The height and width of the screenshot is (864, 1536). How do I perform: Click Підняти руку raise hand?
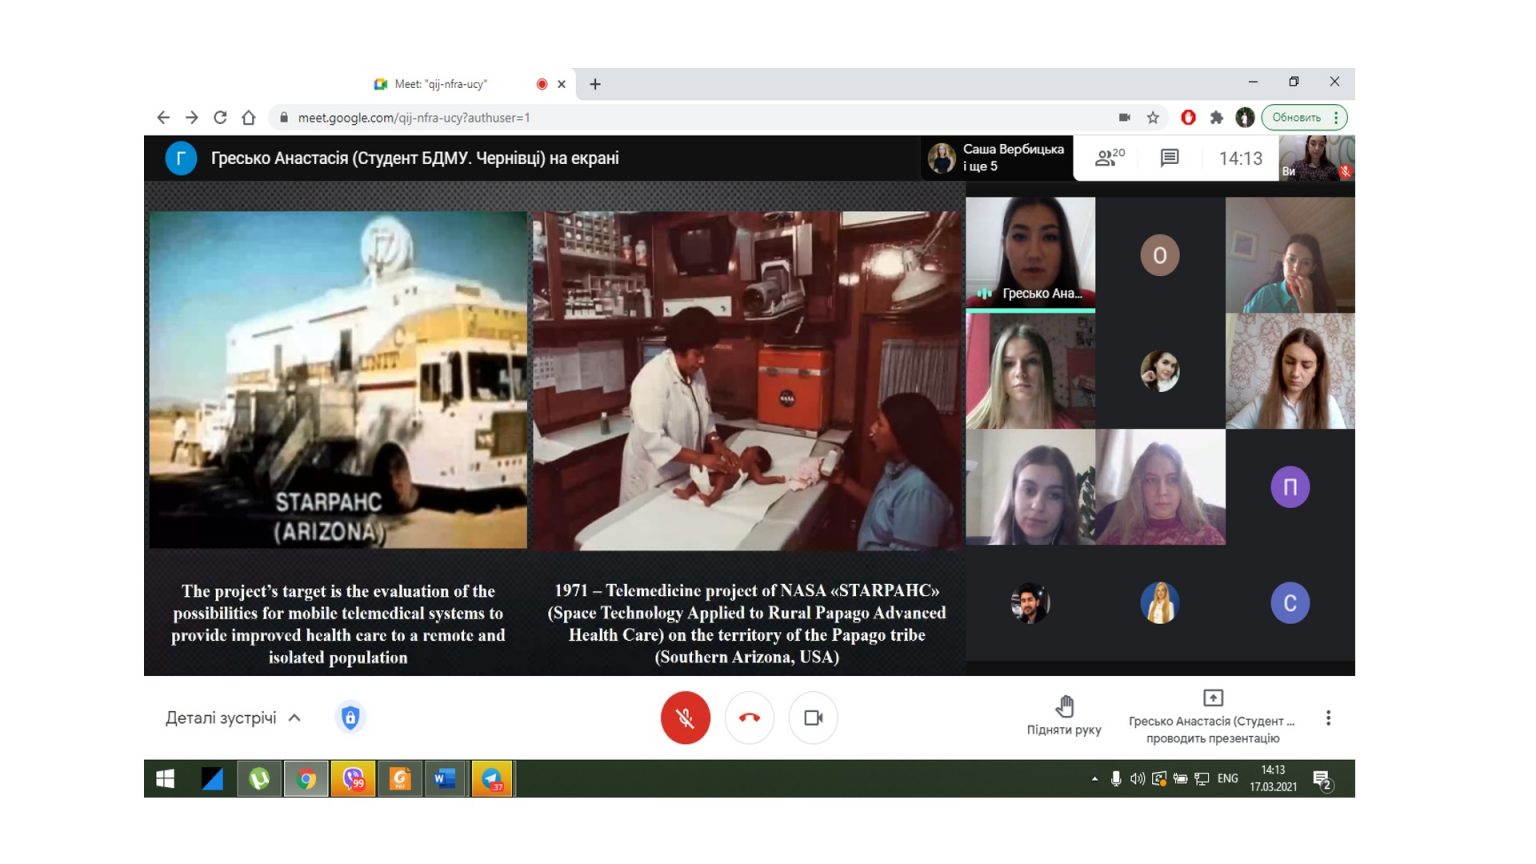click(1064, 716)
